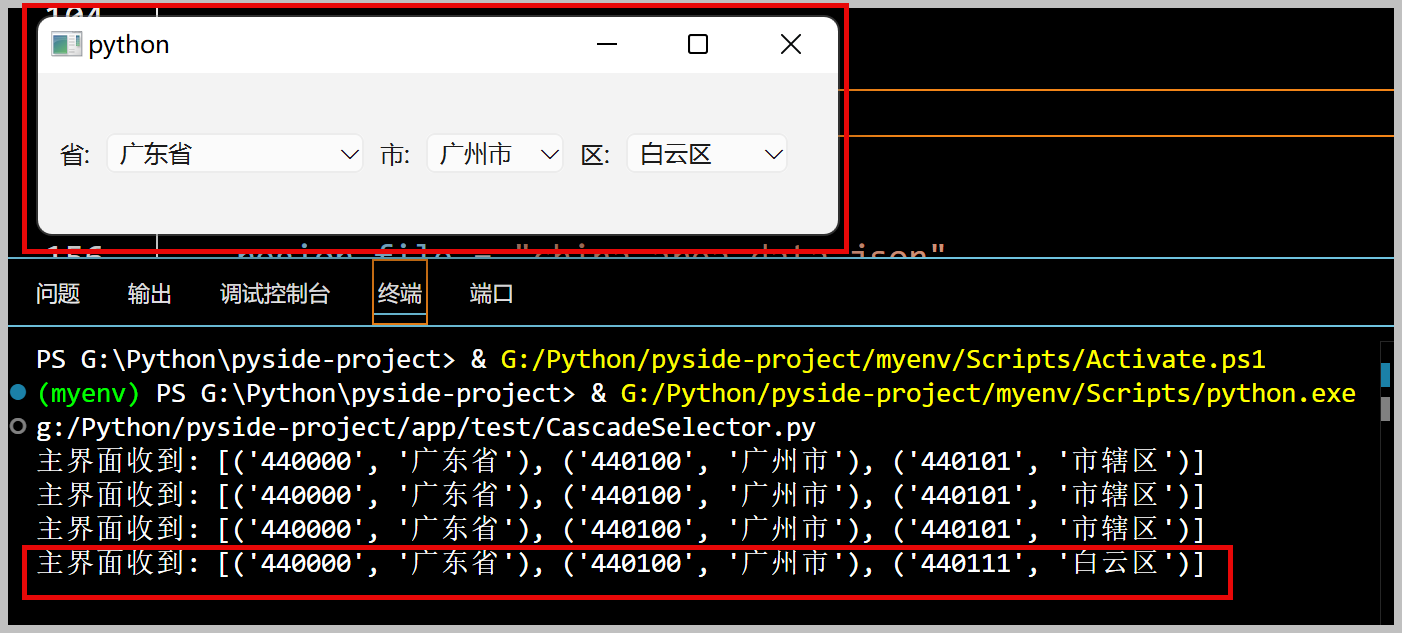This screenshot has height=633, width=1402.
Task: Select the 调试控制台 tab
Action: (x=275, y=293)
